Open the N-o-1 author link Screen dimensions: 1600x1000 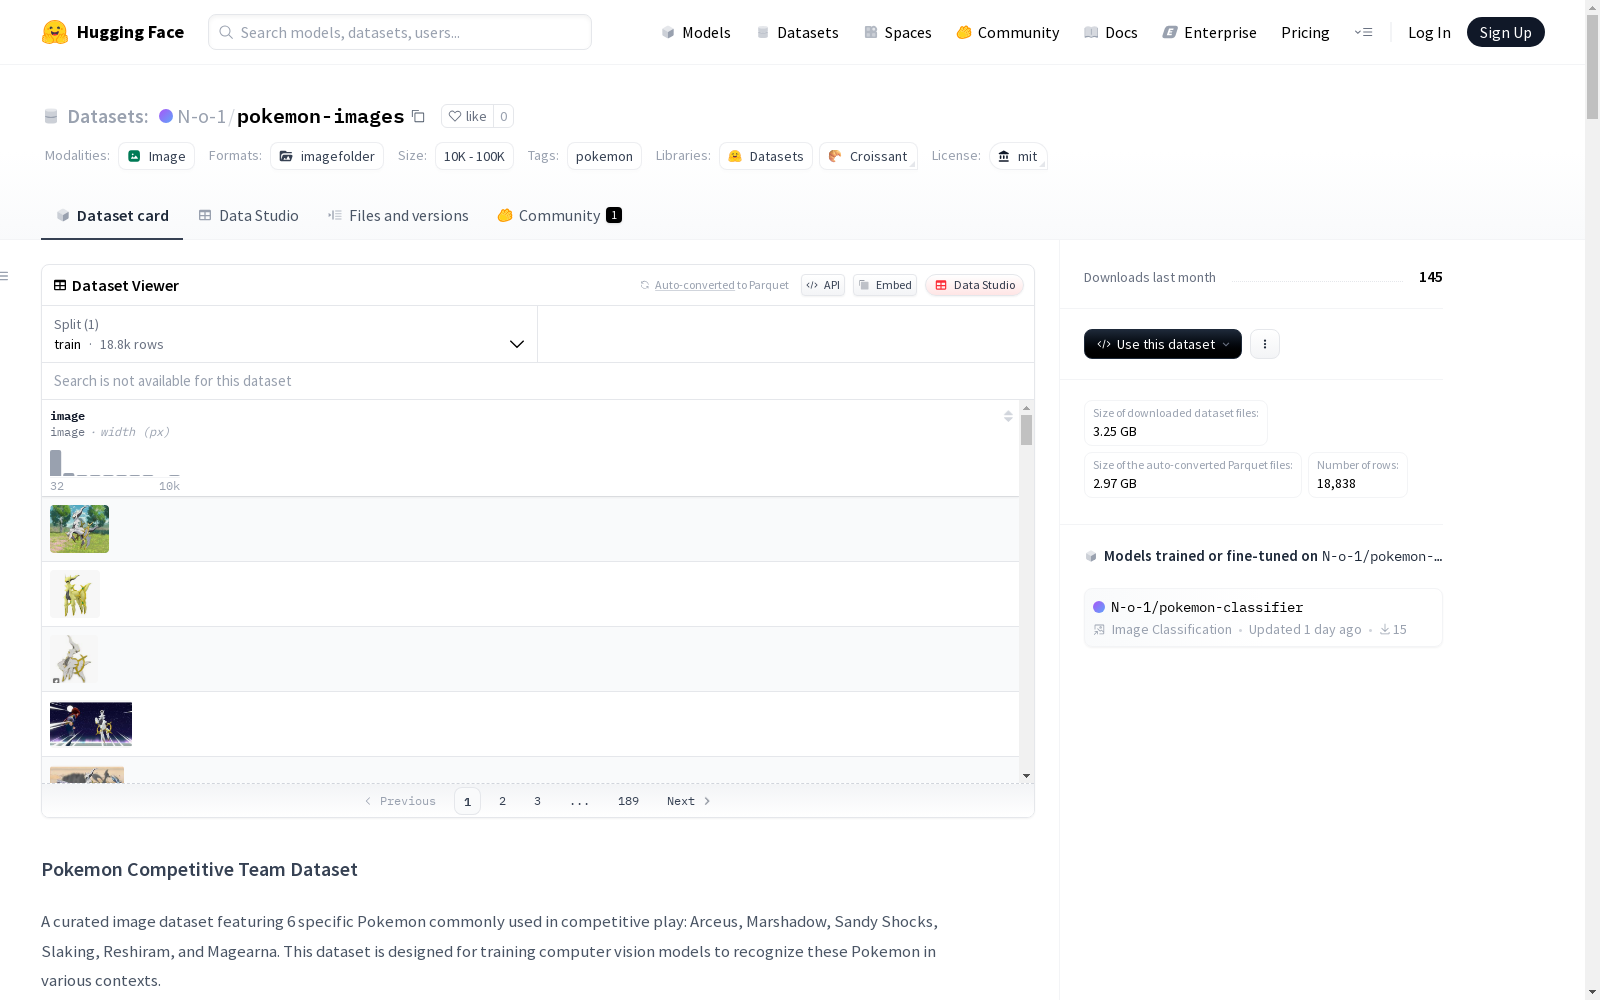201,116
